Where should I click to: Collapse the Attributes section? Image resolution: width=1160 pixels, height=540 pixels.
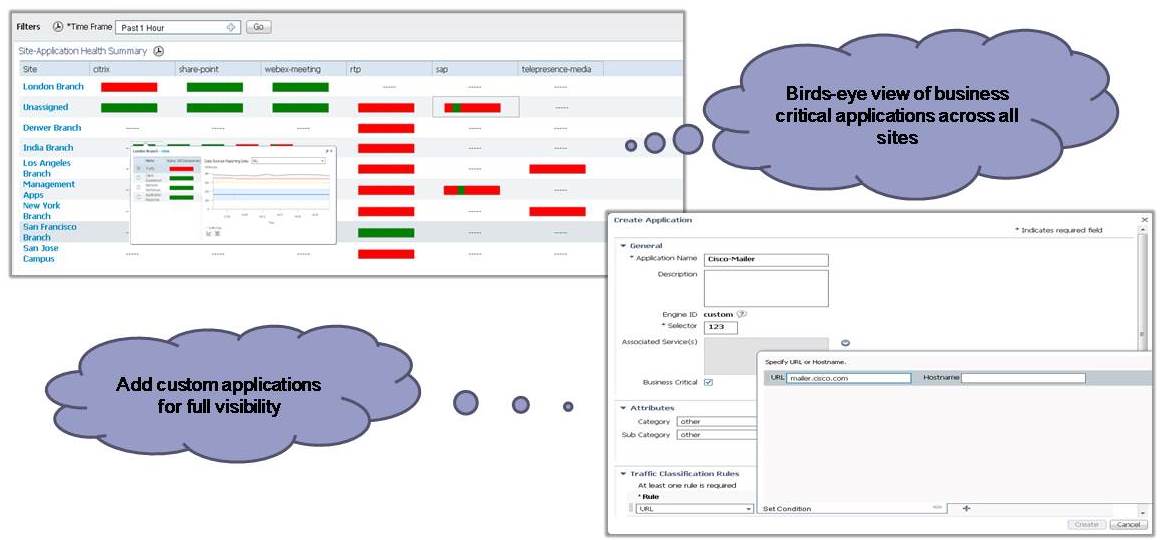[x=624, y=408]
